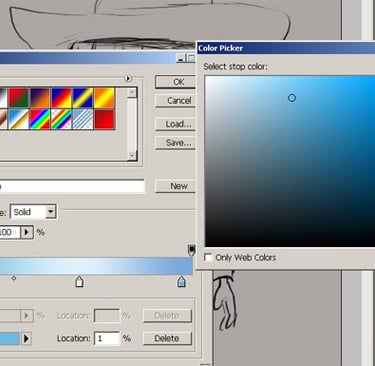Image resolution: width=375 pixels, height=366 pixels.
Task: Click OK in the Gradient Editor
Action: [x=175, y=82]
